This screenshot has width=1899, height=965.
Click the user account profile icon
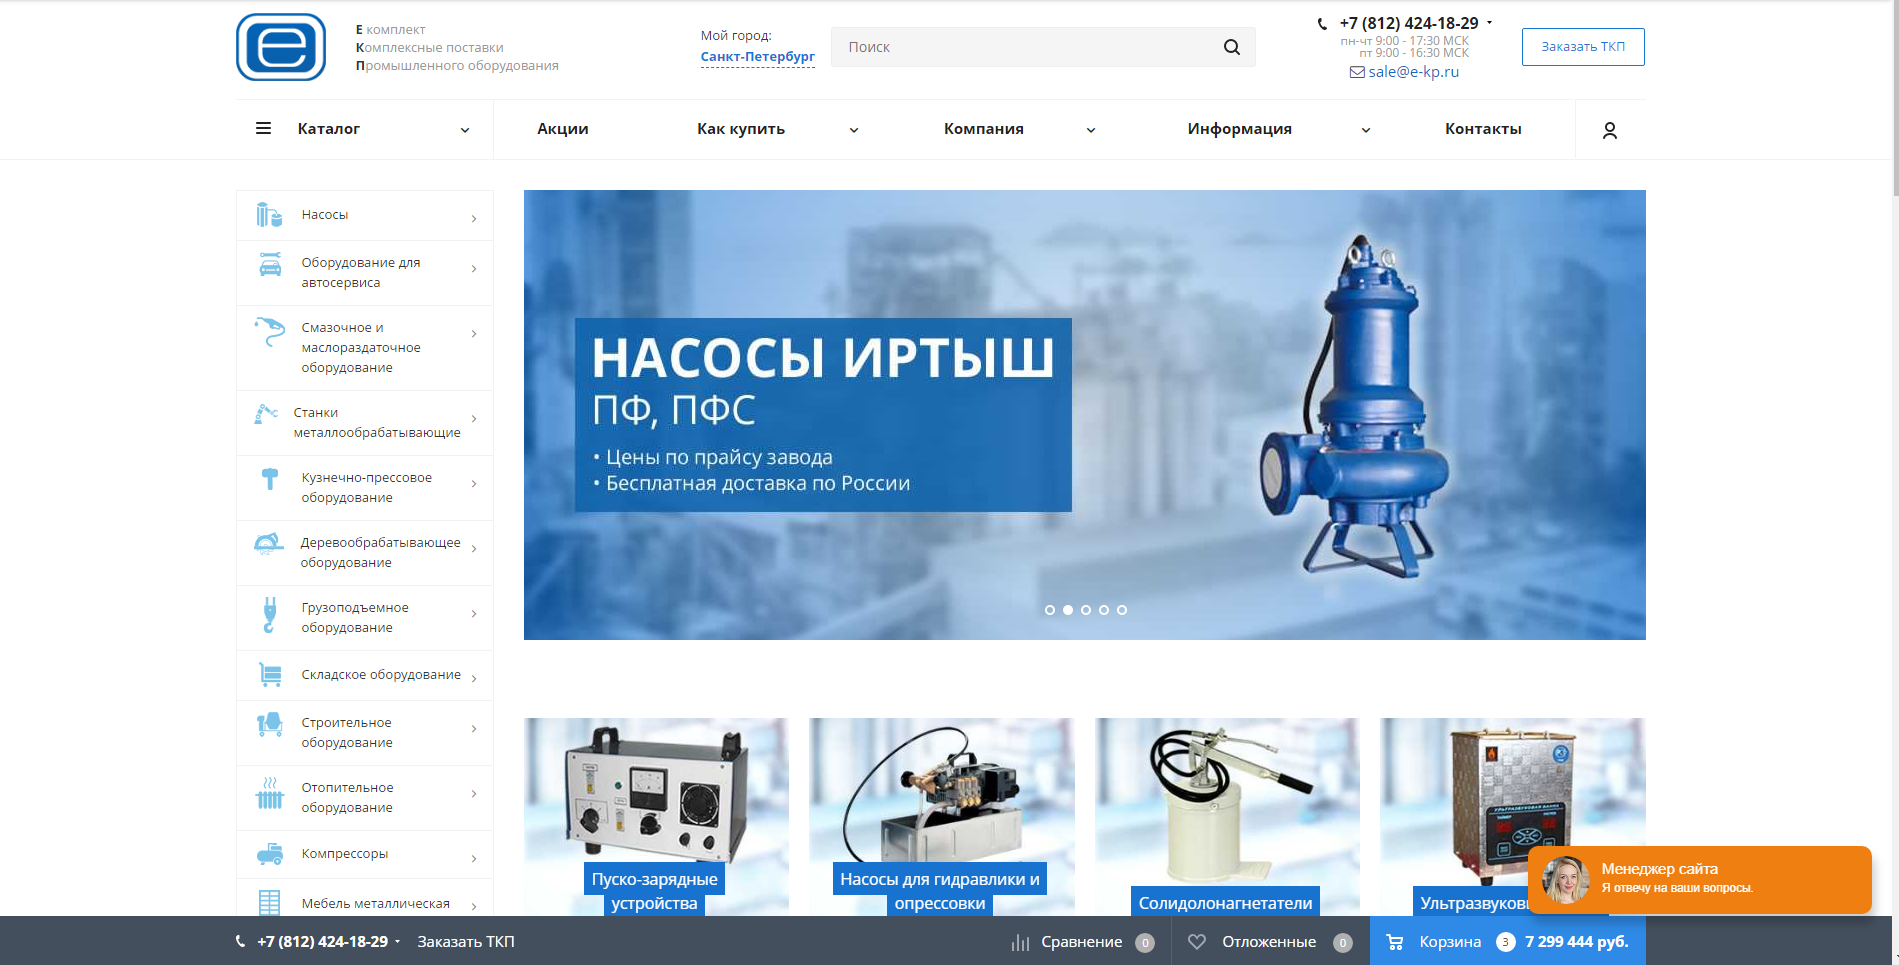pos(1610,130)
